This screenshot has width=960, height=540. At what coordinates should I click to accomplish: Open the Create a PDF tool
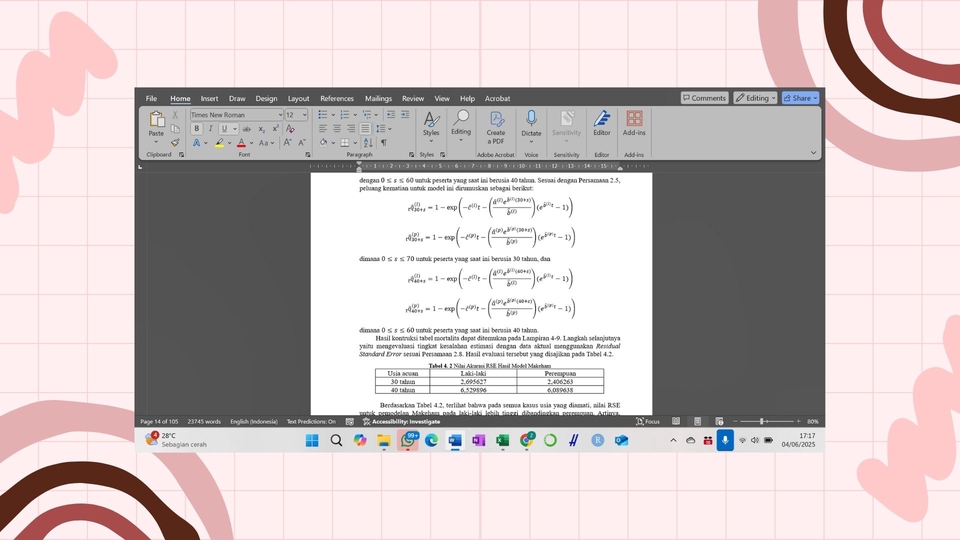click(x=496, y=127)
